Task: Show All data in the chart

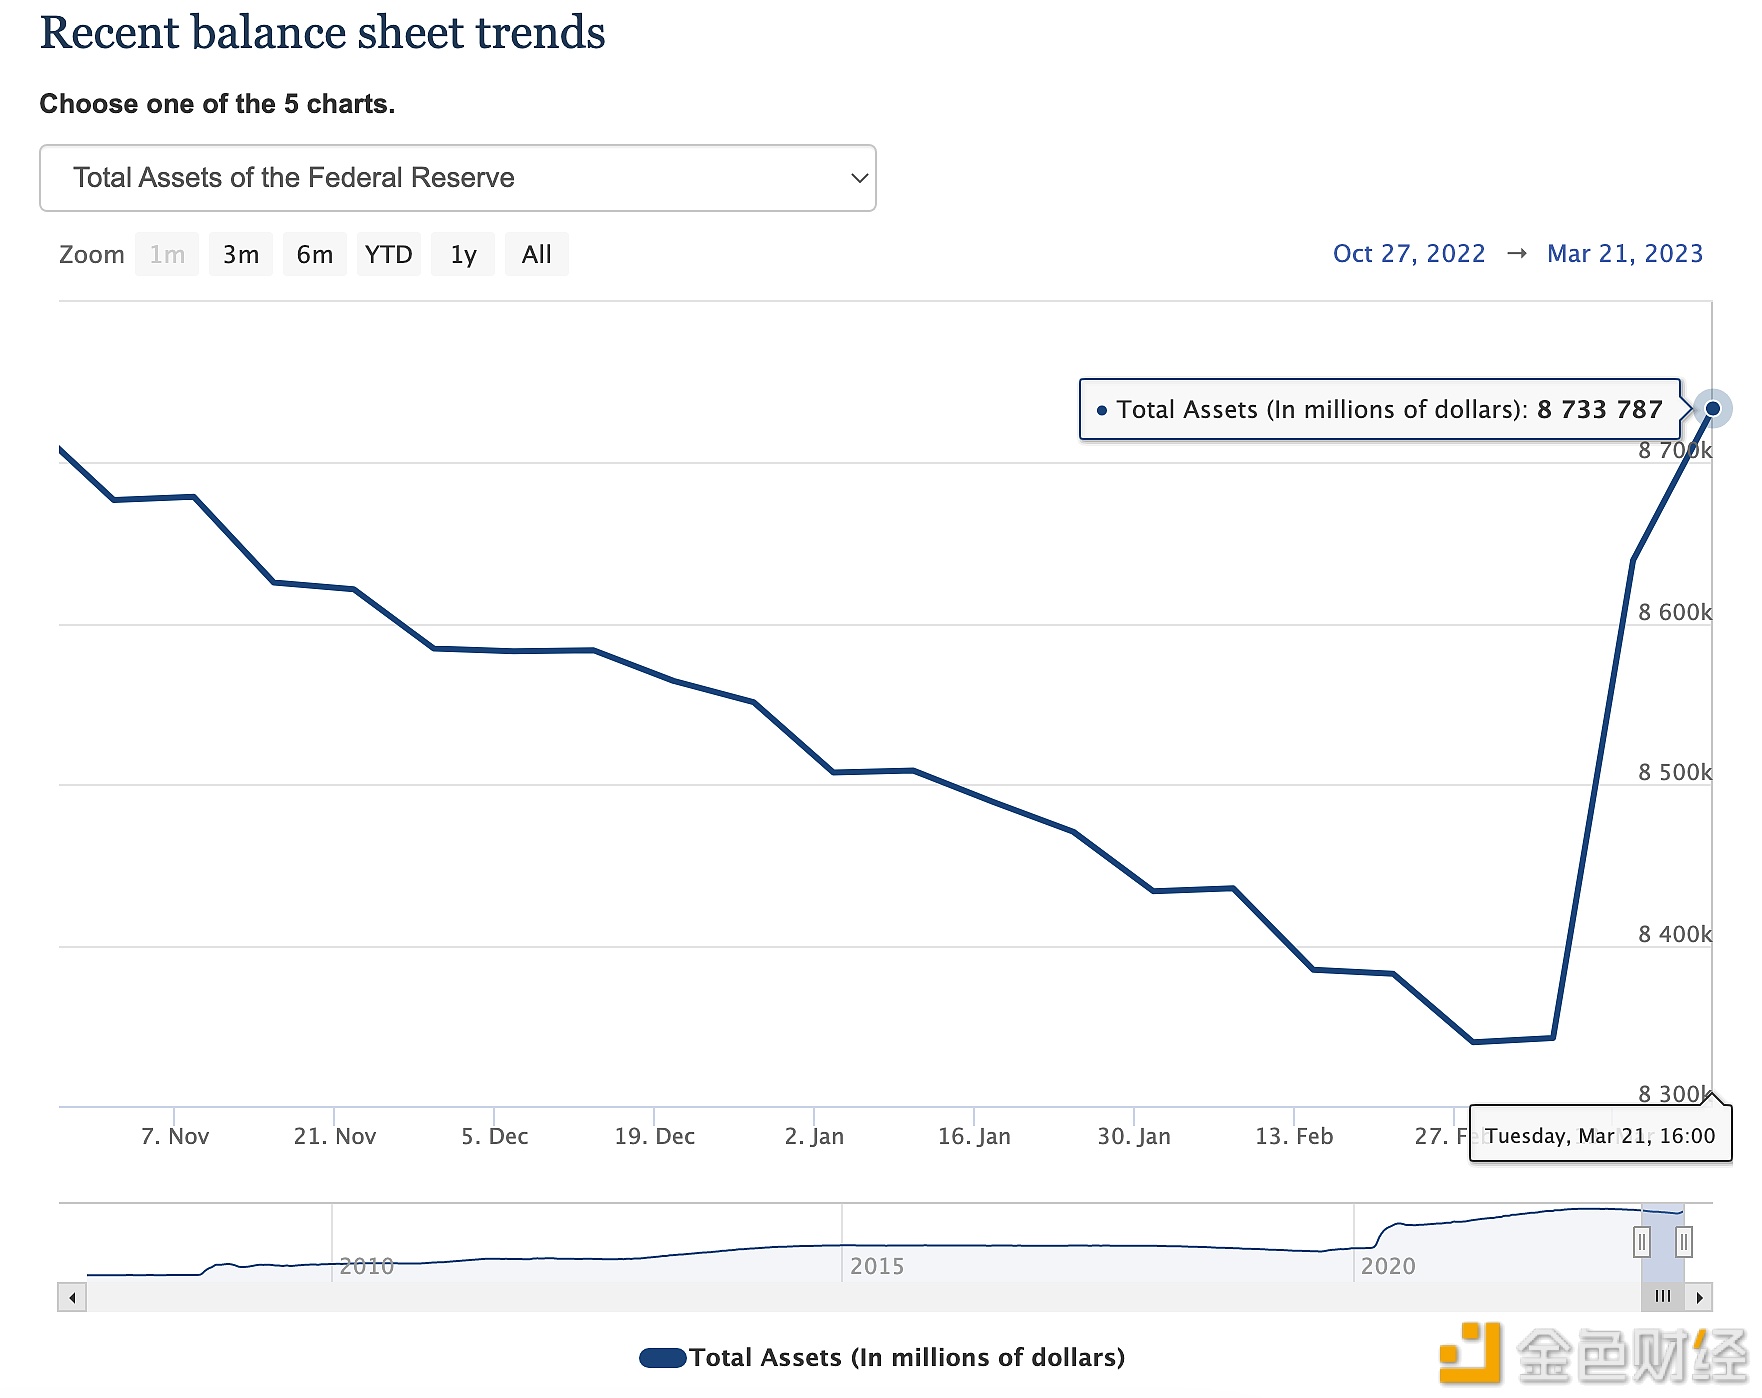Action: point(536,255)
